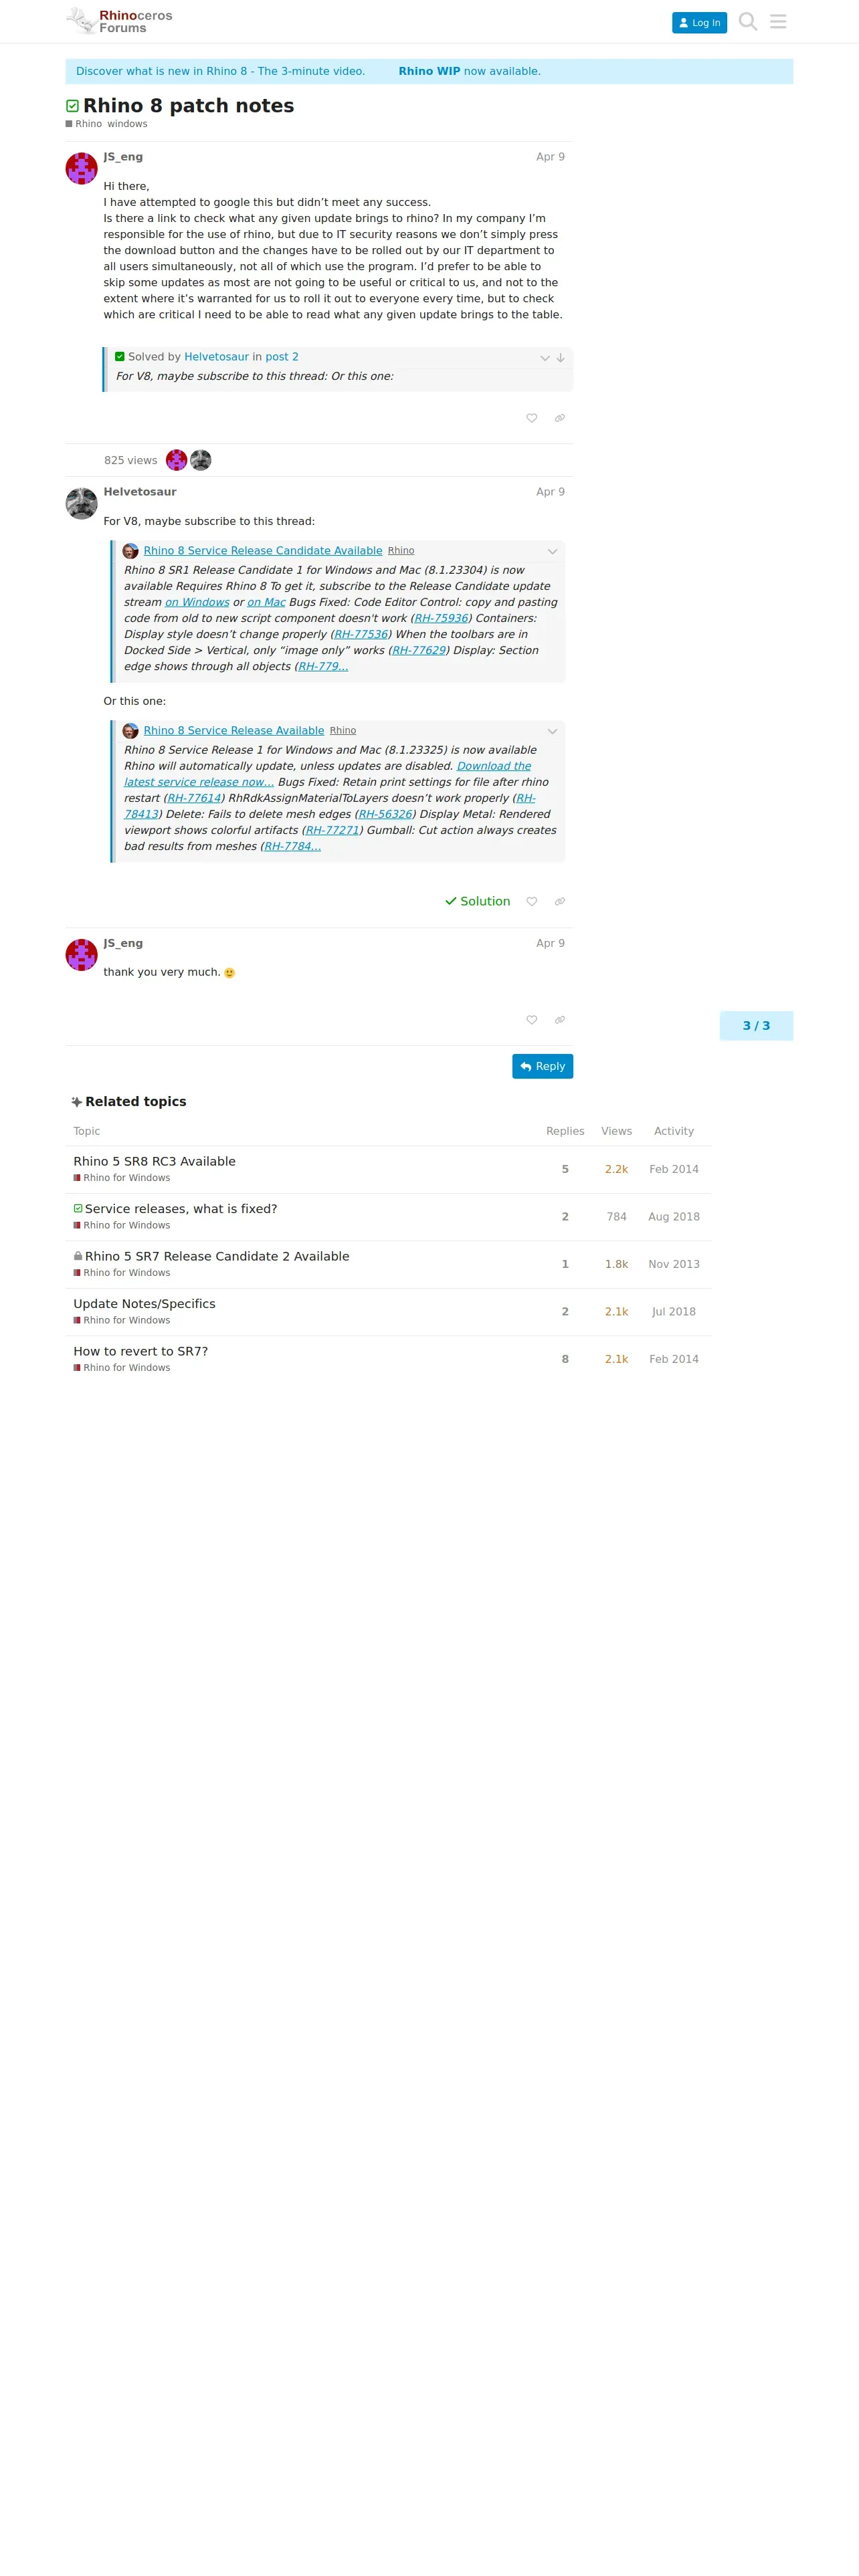Click Aug 2018 activity date
Image resolution: width=859 pixels, height=2576 pixels.
click(x=674, y=1217)
